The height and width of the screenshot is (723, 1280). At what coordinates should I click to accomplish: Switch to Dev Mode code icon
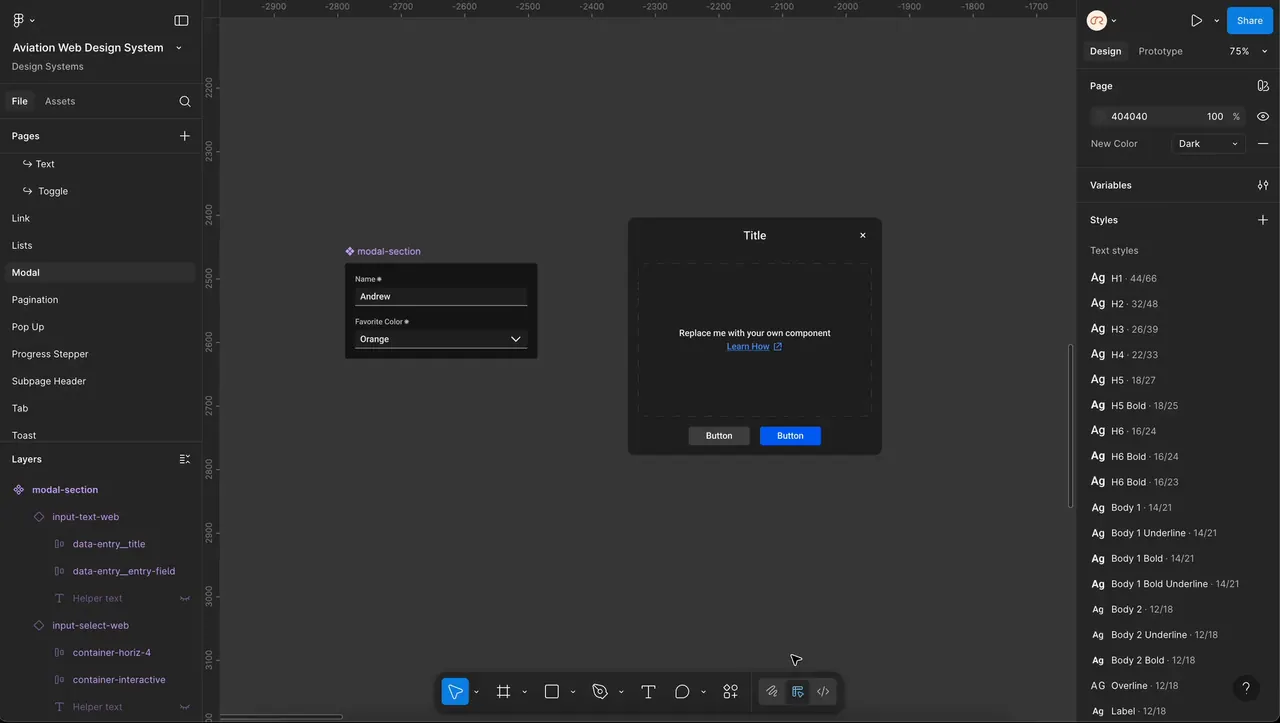pos(823,692)
